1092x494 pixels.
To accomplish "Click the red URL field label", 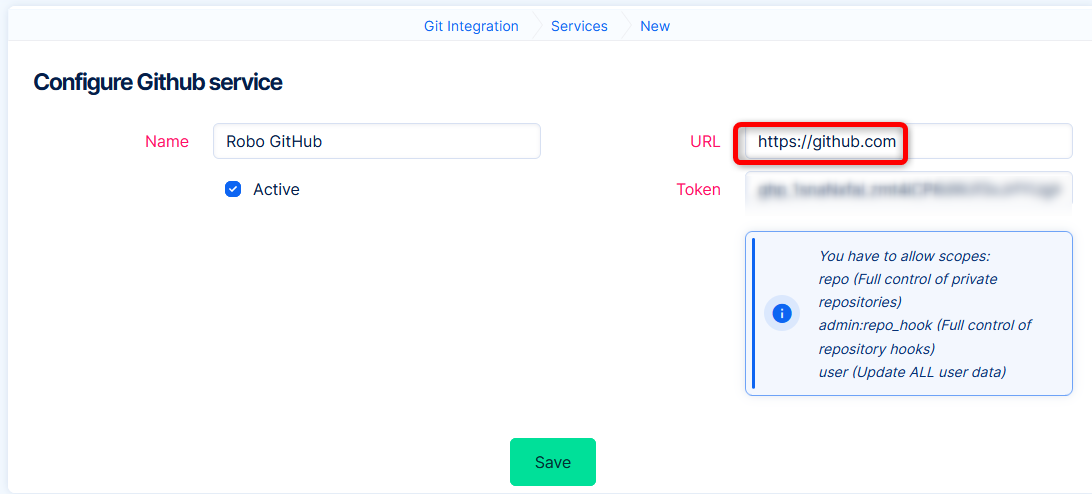I will 705,141.
